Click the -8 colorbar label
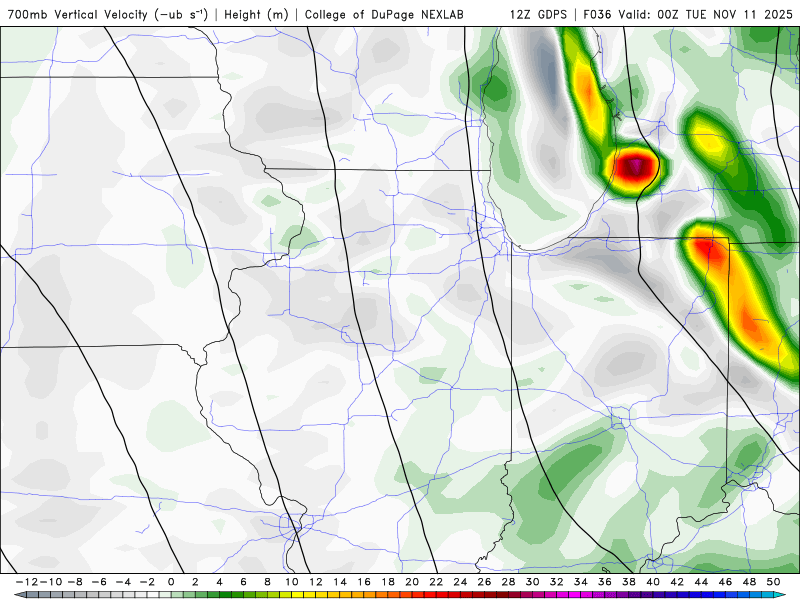The width and height of the screenshot is (800, 600). pos(75,582)
